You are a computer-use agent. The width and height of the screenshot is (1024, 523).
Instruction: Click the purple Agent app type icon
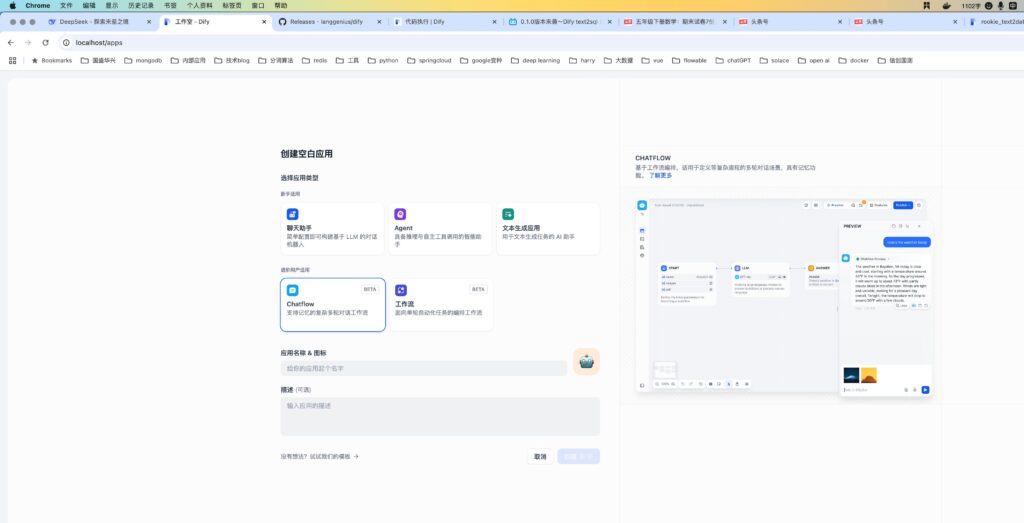click(400, 214)
